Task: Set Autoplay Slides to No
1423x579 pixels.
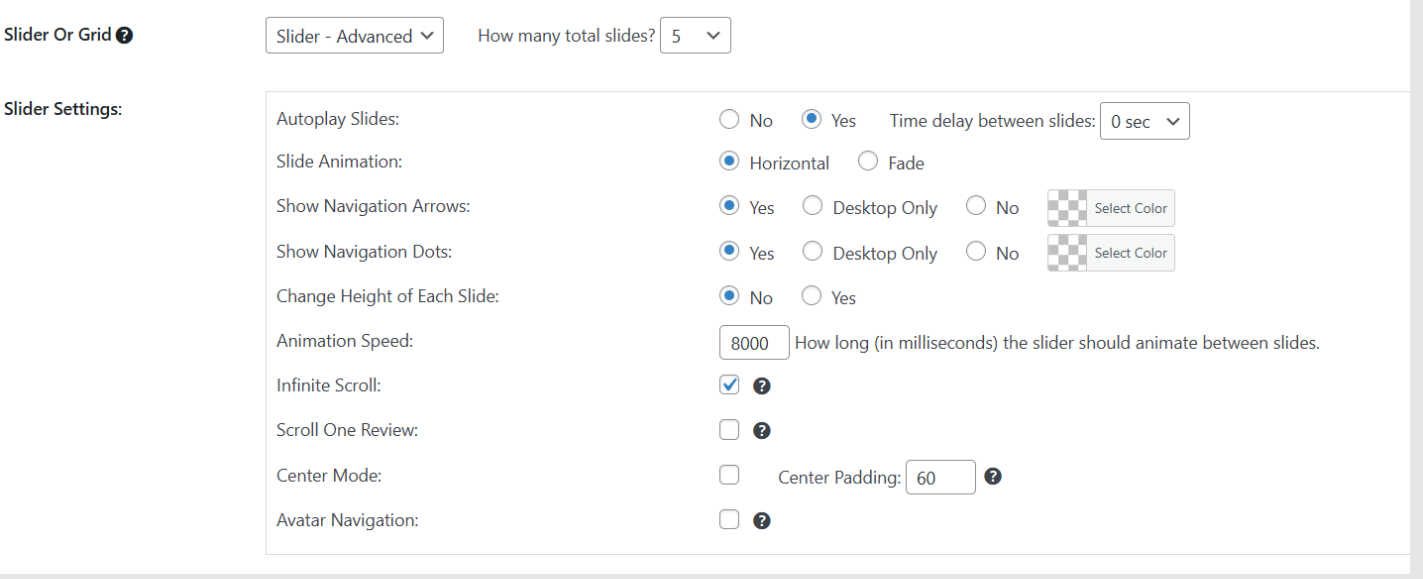Action: pos(729,120)
